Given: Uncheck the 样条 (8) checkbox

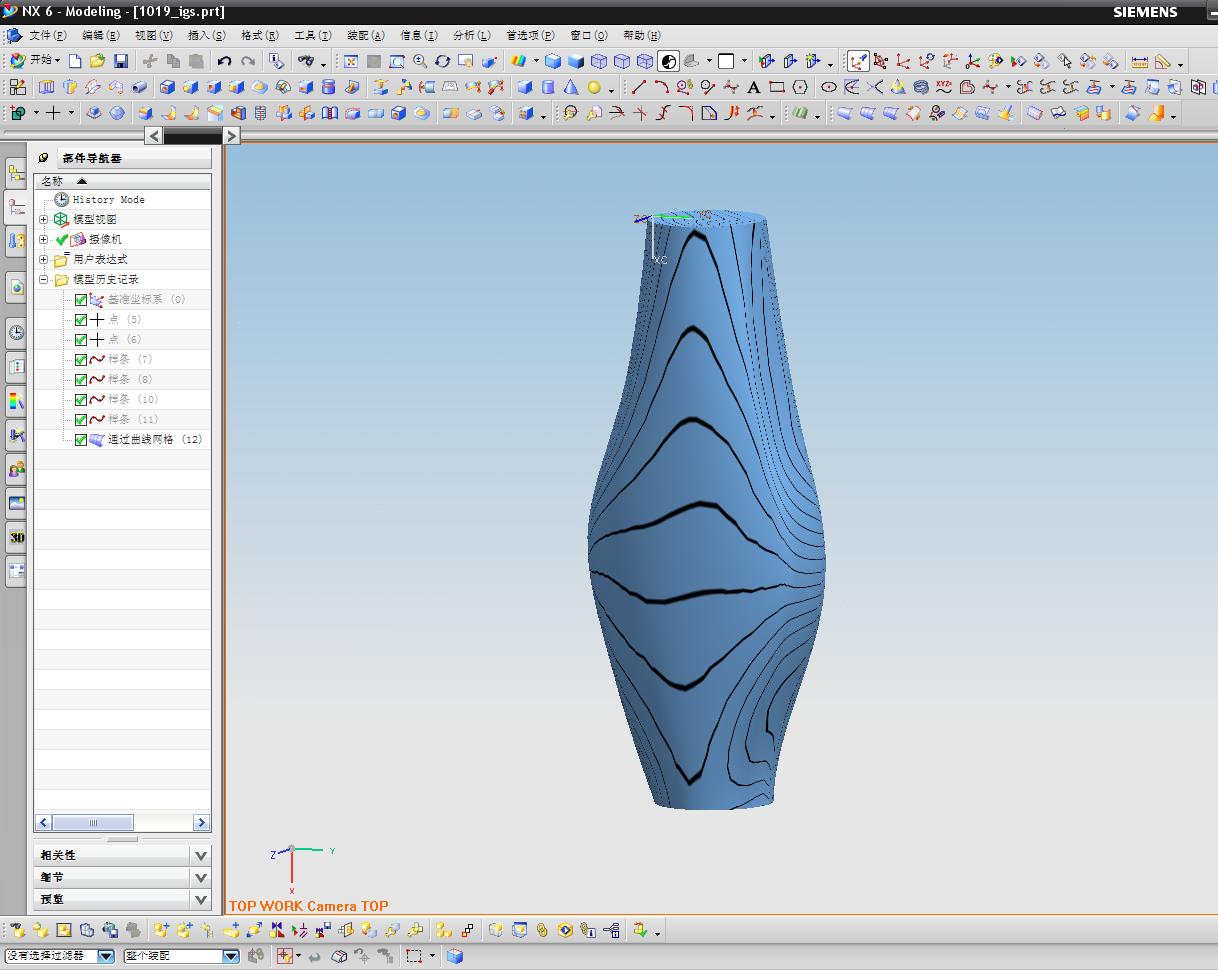Looking at the screenshot, I should point(81,379).
